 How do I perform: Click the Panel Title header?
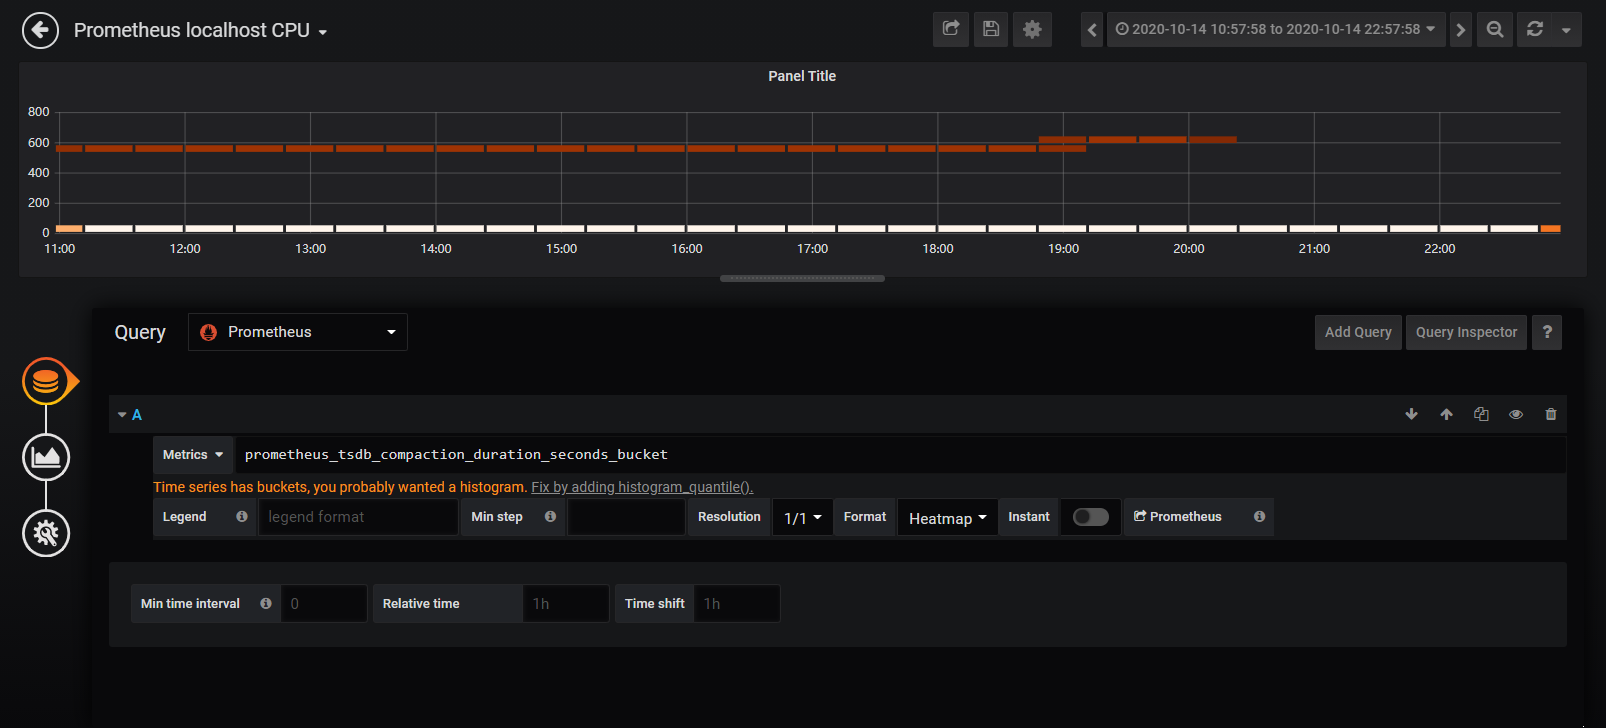coord(802,76)
